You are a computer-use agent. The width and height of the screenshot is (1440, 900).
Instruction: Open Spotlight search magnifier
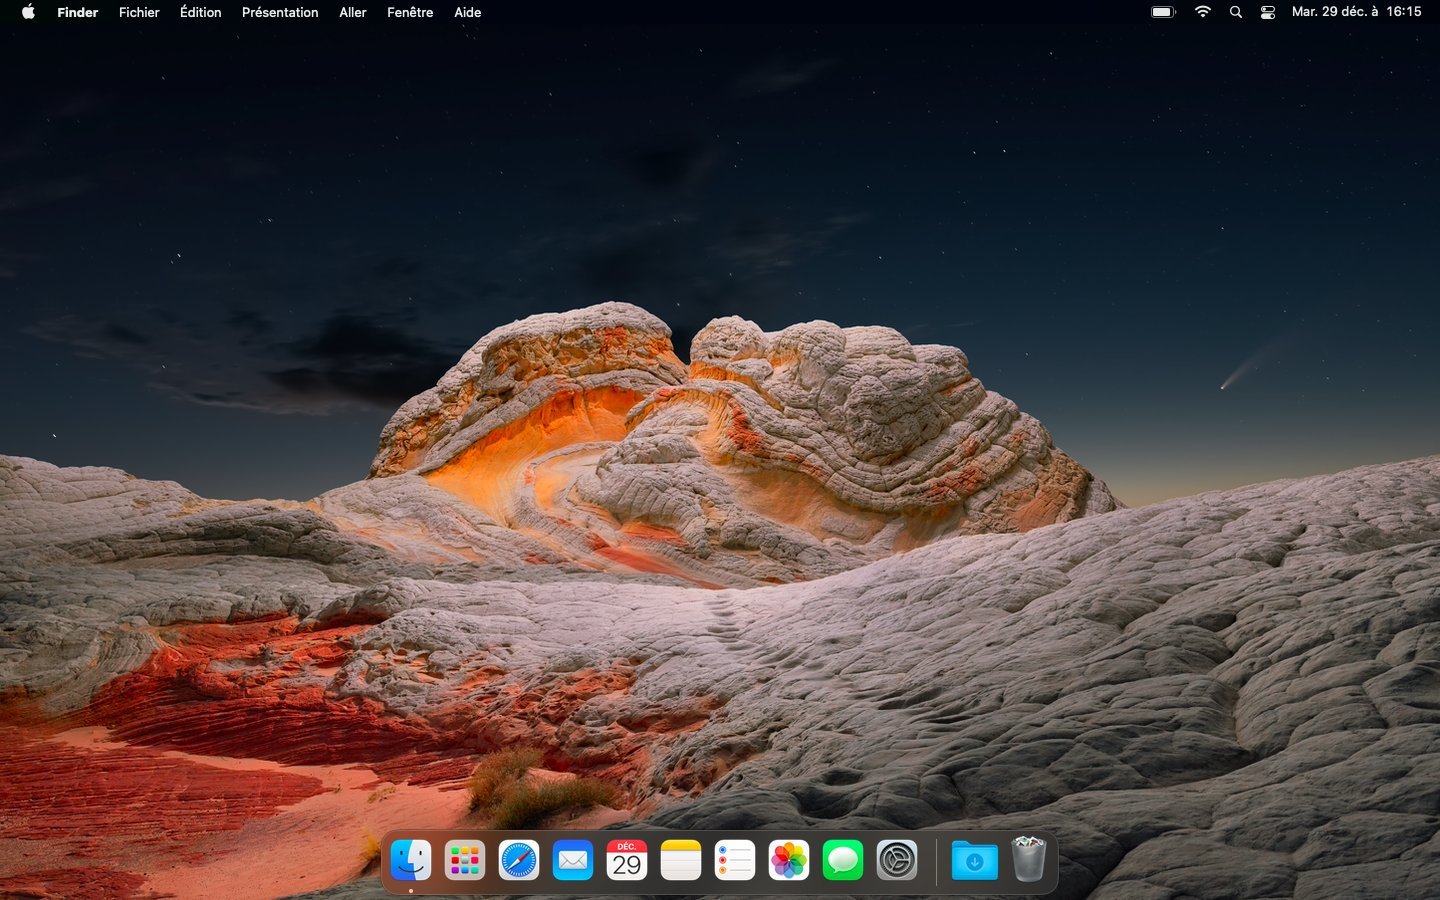coord(1236,12)
